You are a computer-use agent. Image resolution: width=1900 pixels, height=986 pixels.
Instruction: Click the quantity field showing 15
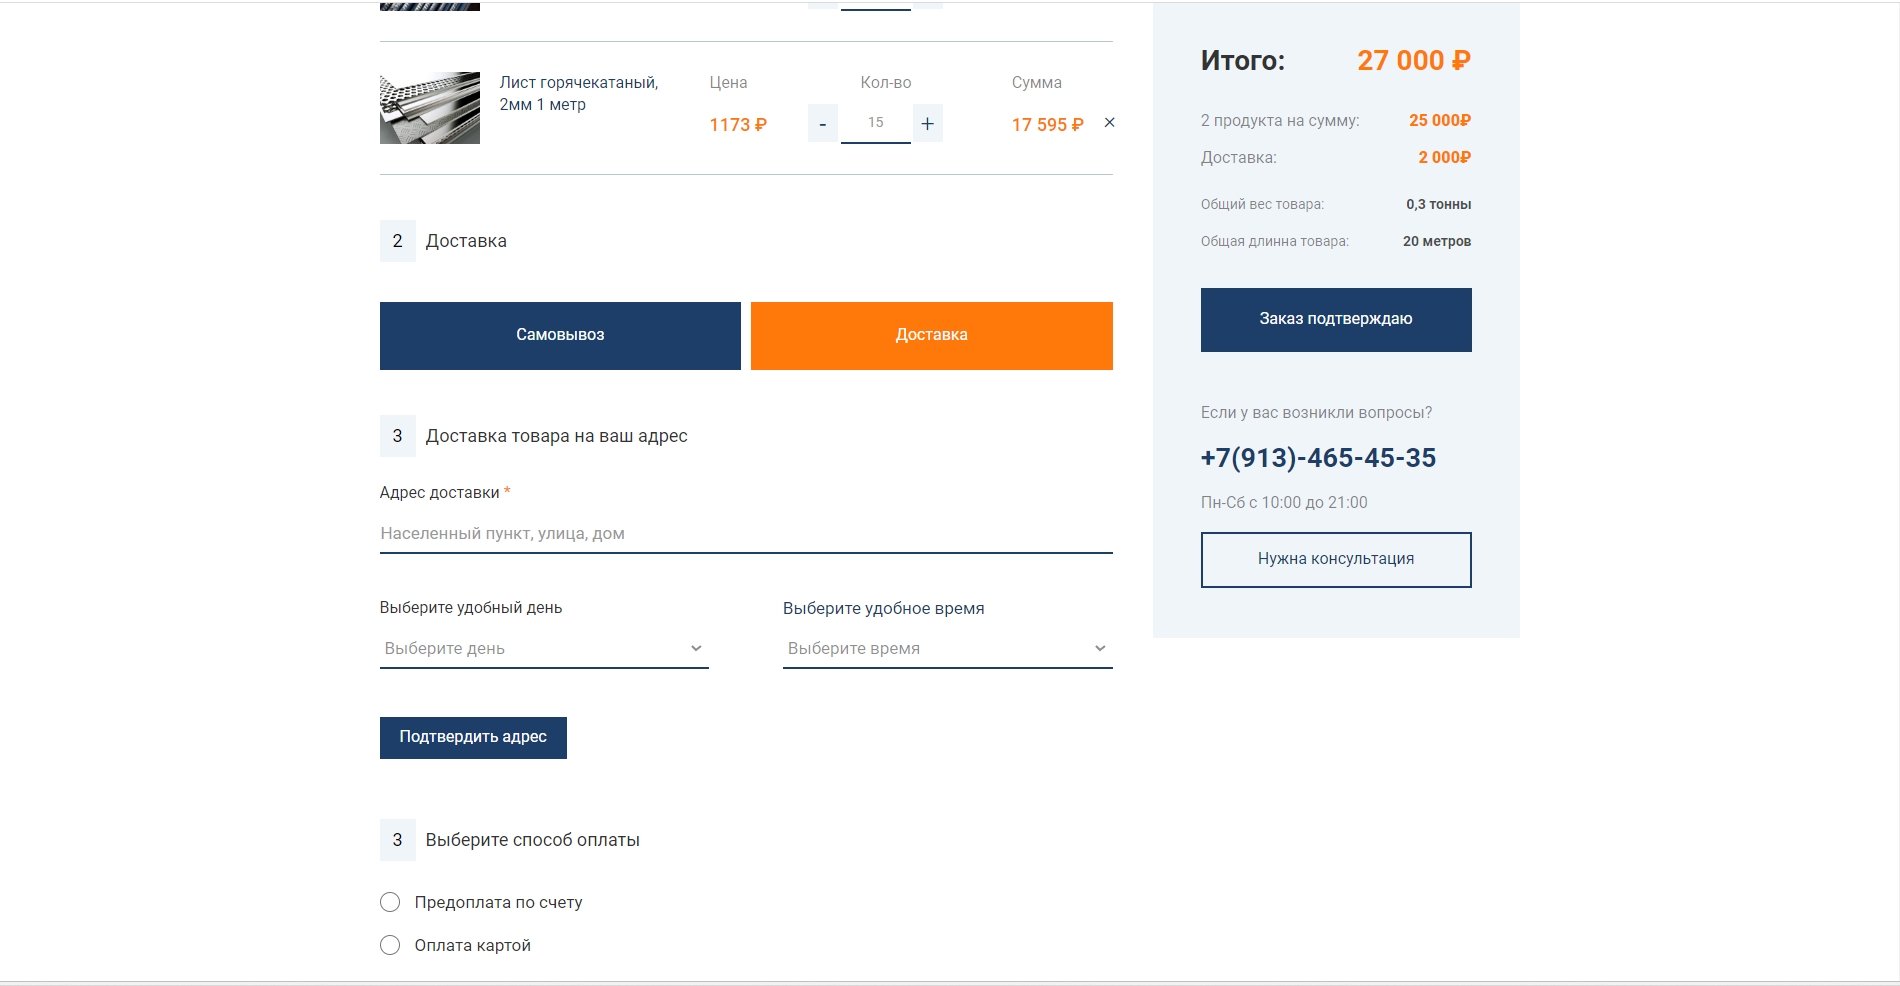(875, 123)
